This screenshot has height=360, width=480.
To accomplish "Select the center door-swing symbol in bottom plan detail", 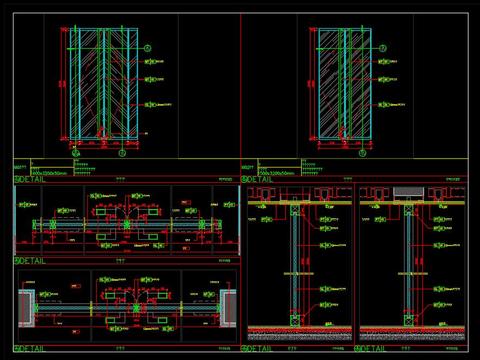I will click(x=136, y=307).
